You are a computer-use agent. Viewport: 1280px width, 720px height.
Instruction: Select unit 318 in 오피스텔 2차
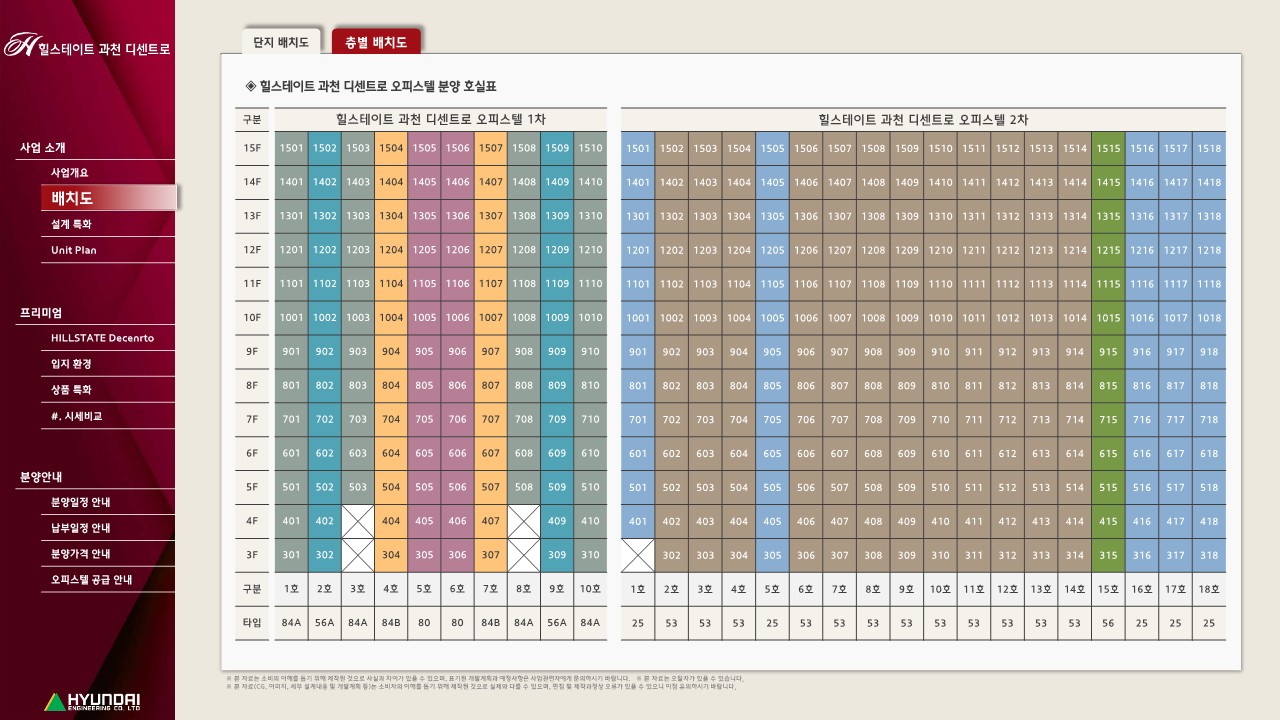coord(1209,555)
